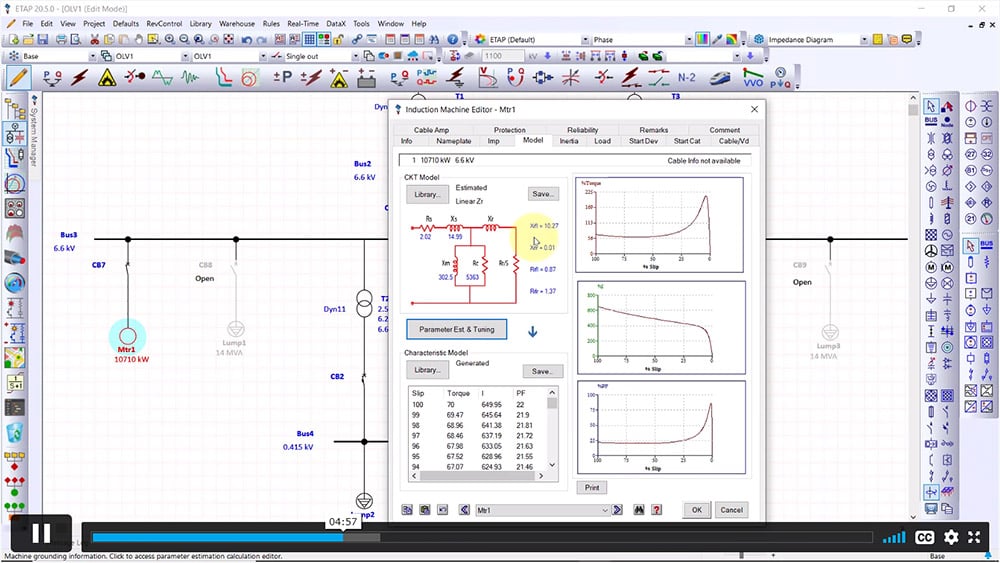Viewport: 1000px width, 563px height.
Task: Click the Cut scissors icon
Action: pyautogui.click(x=94, y=40)
